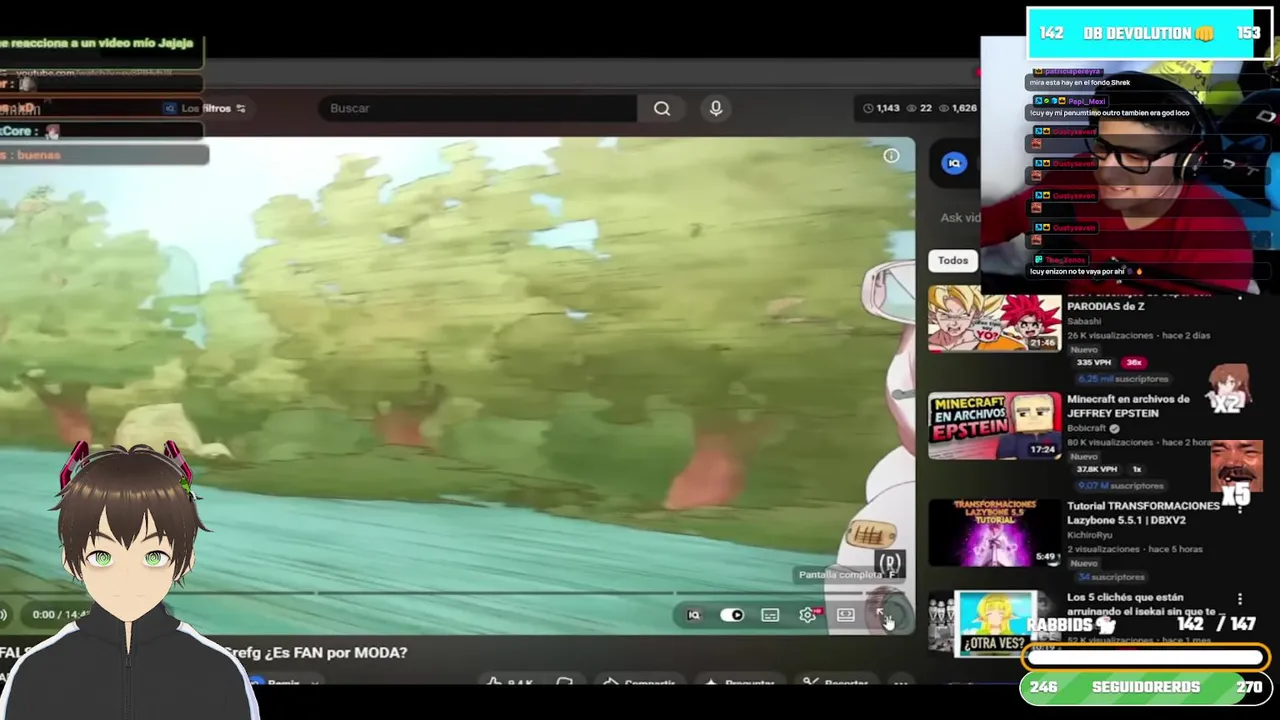Open the KichiroRyu channel name
This screenshot has width=1280, height=720.
pyautogui.click(x=1089, y=535)
